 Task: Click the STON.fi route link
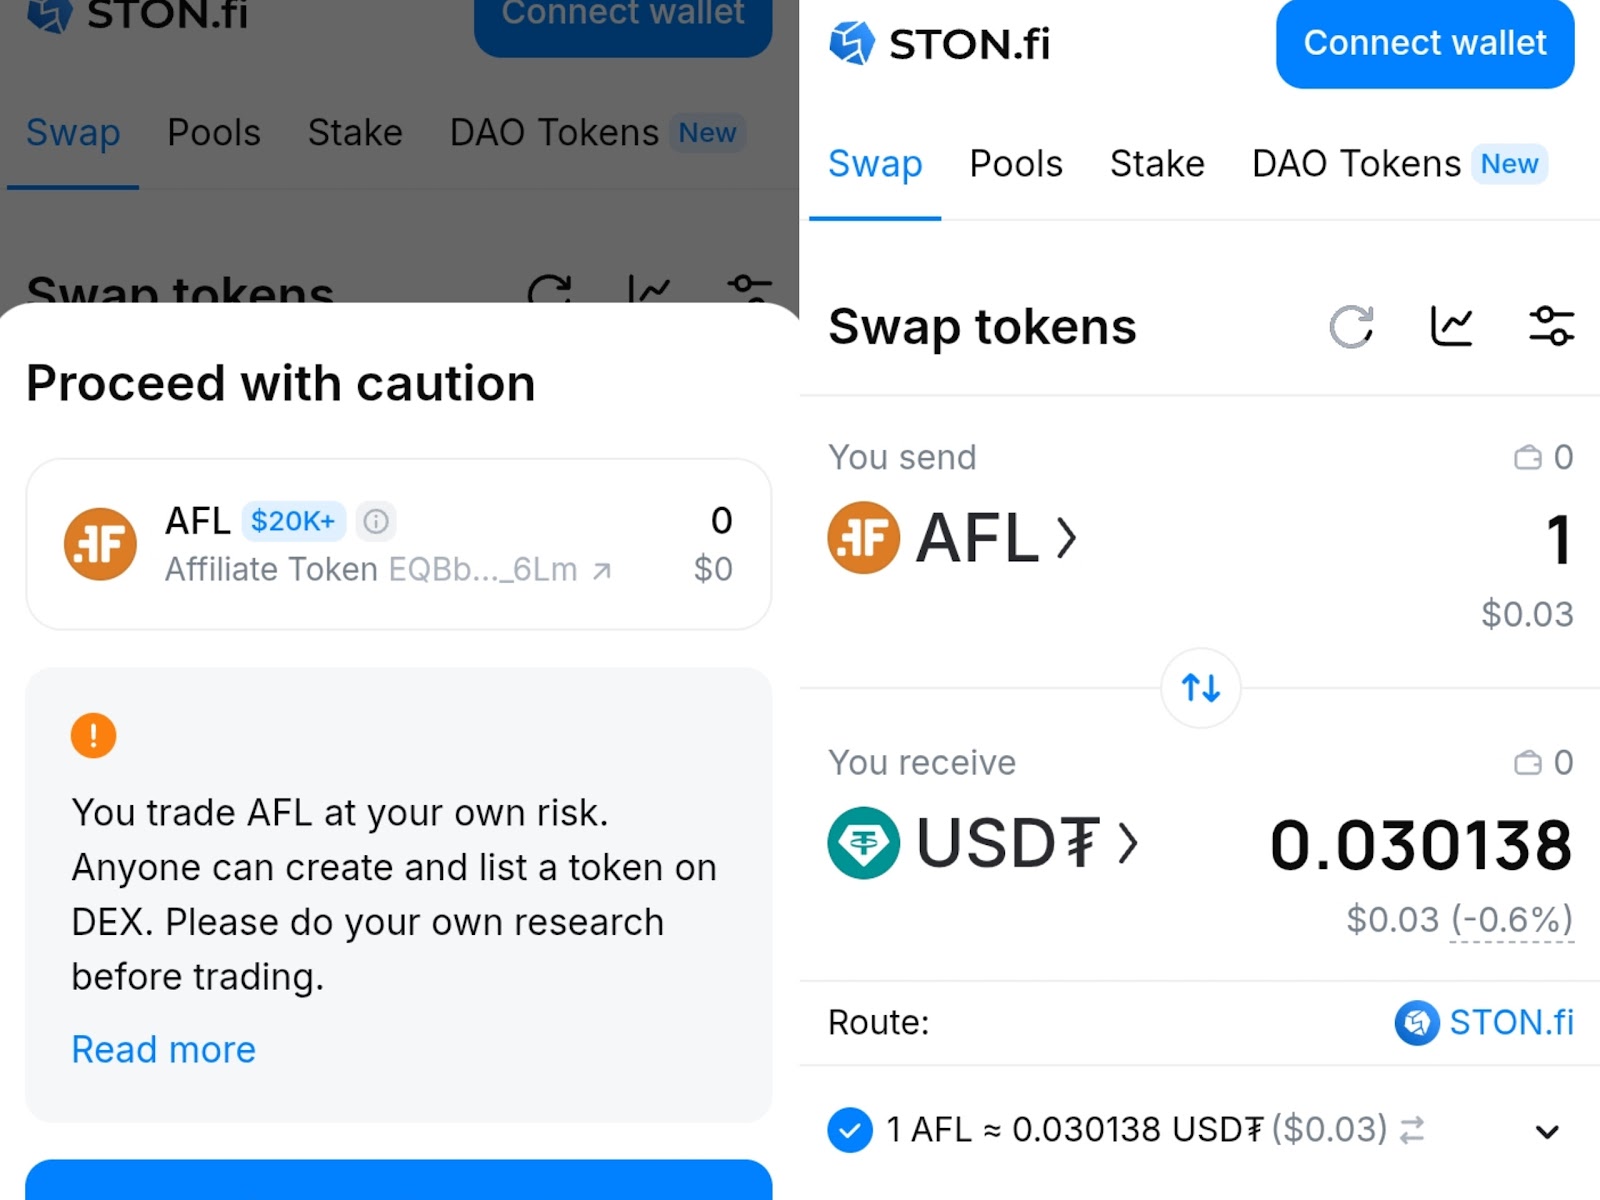(x=1484, y=1023)
